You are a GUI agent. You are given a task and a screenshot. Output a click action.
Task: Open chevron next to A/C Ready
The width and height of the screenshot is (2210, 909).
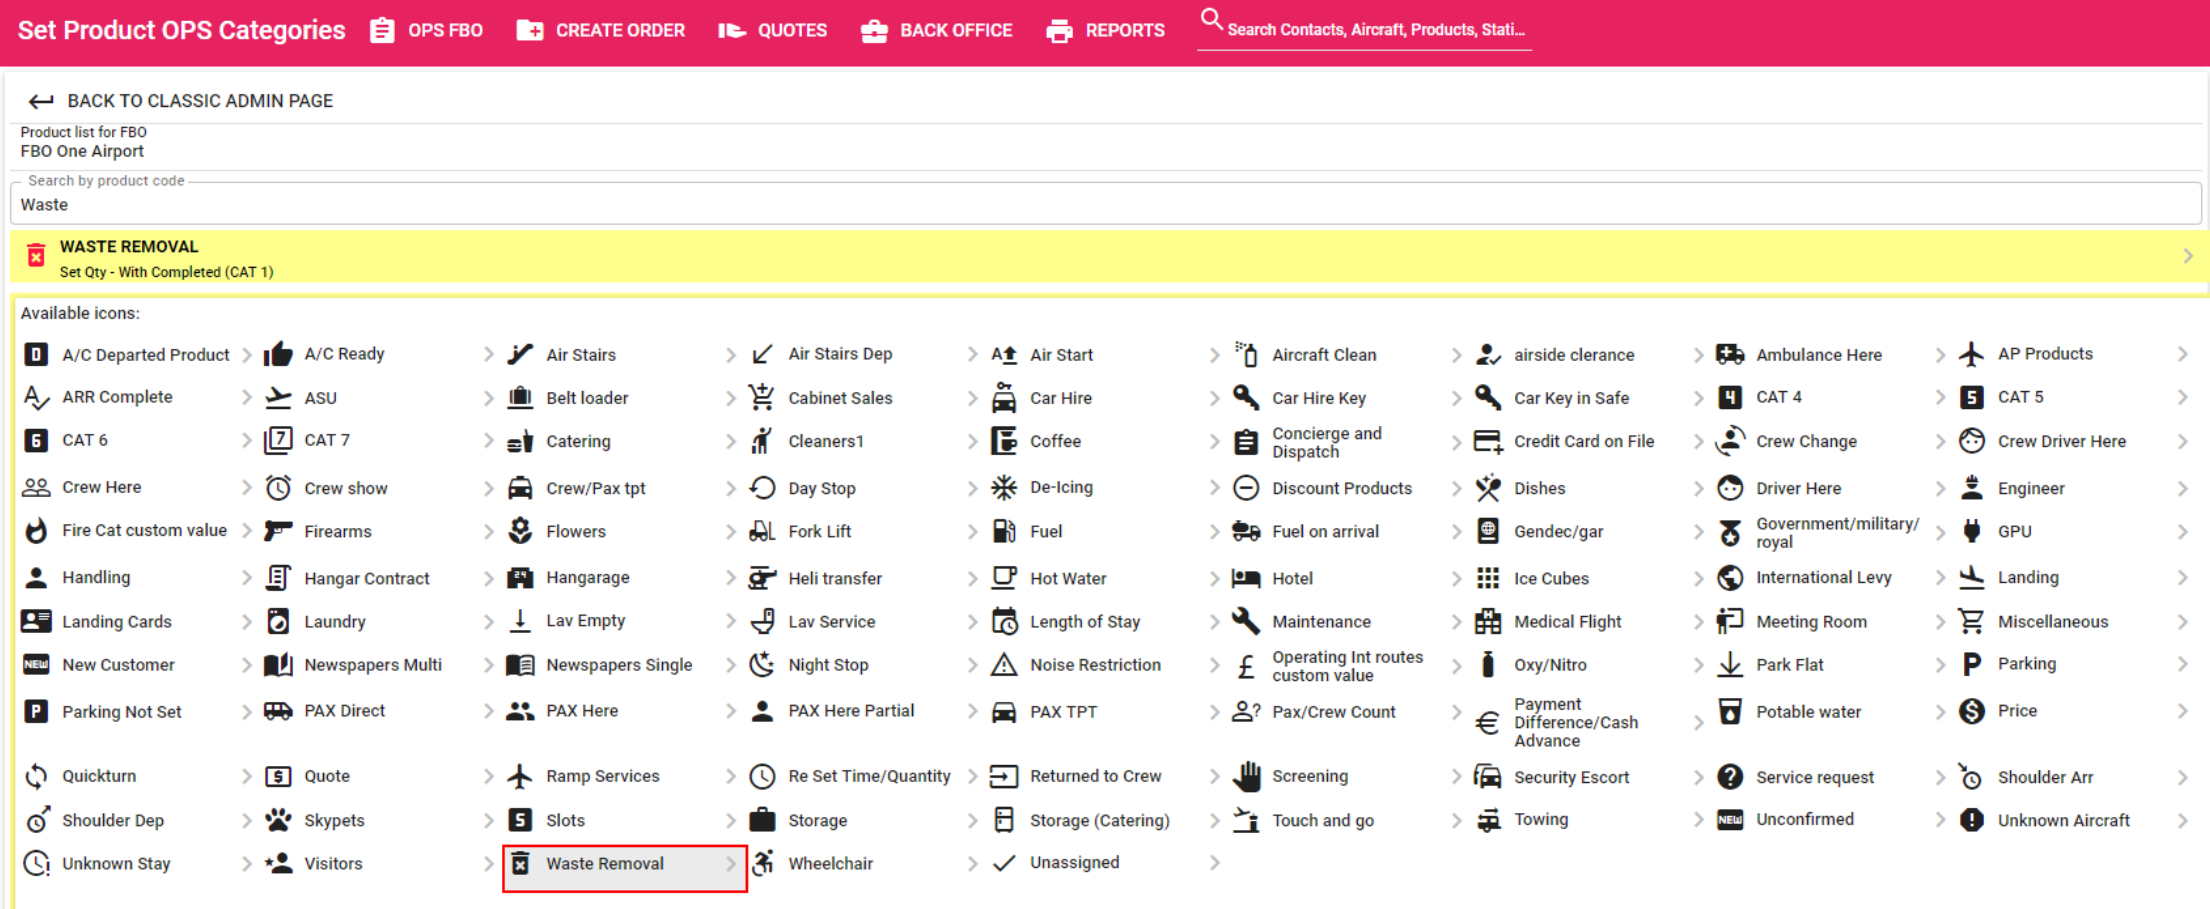(x=488, y=354)
